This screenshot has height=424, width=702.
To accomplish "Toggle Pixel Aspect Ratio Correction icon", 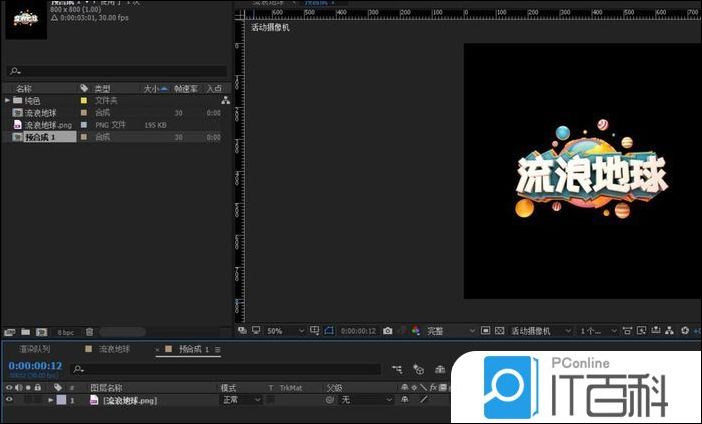I will (627, 330).
